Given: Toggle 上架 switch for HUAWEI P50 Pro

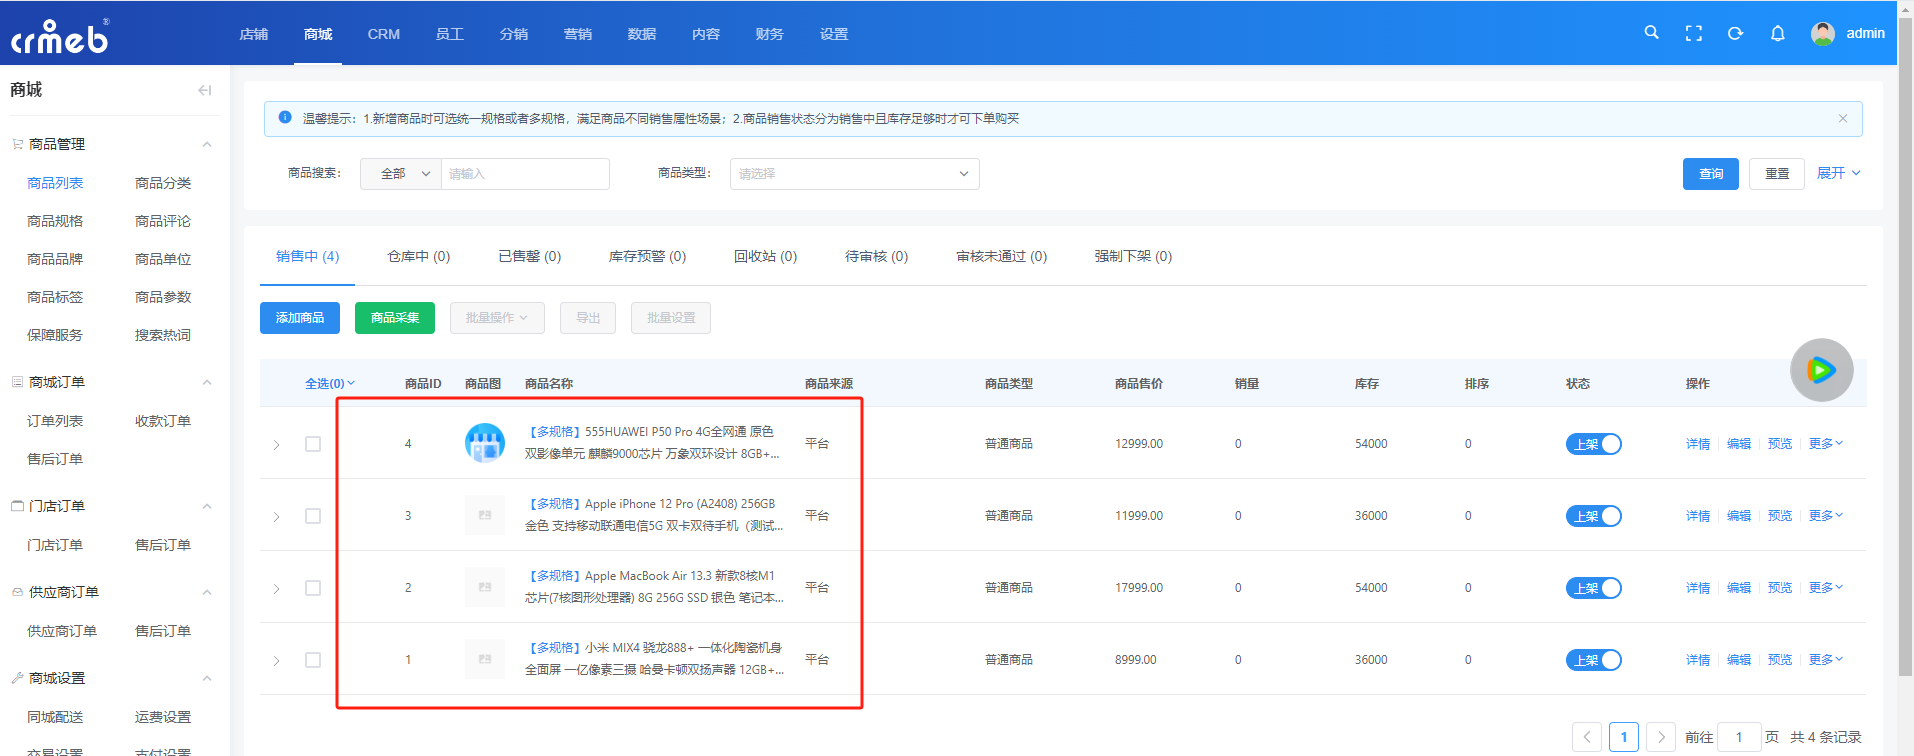Looking at the screenshot, I should [1594, 444].
